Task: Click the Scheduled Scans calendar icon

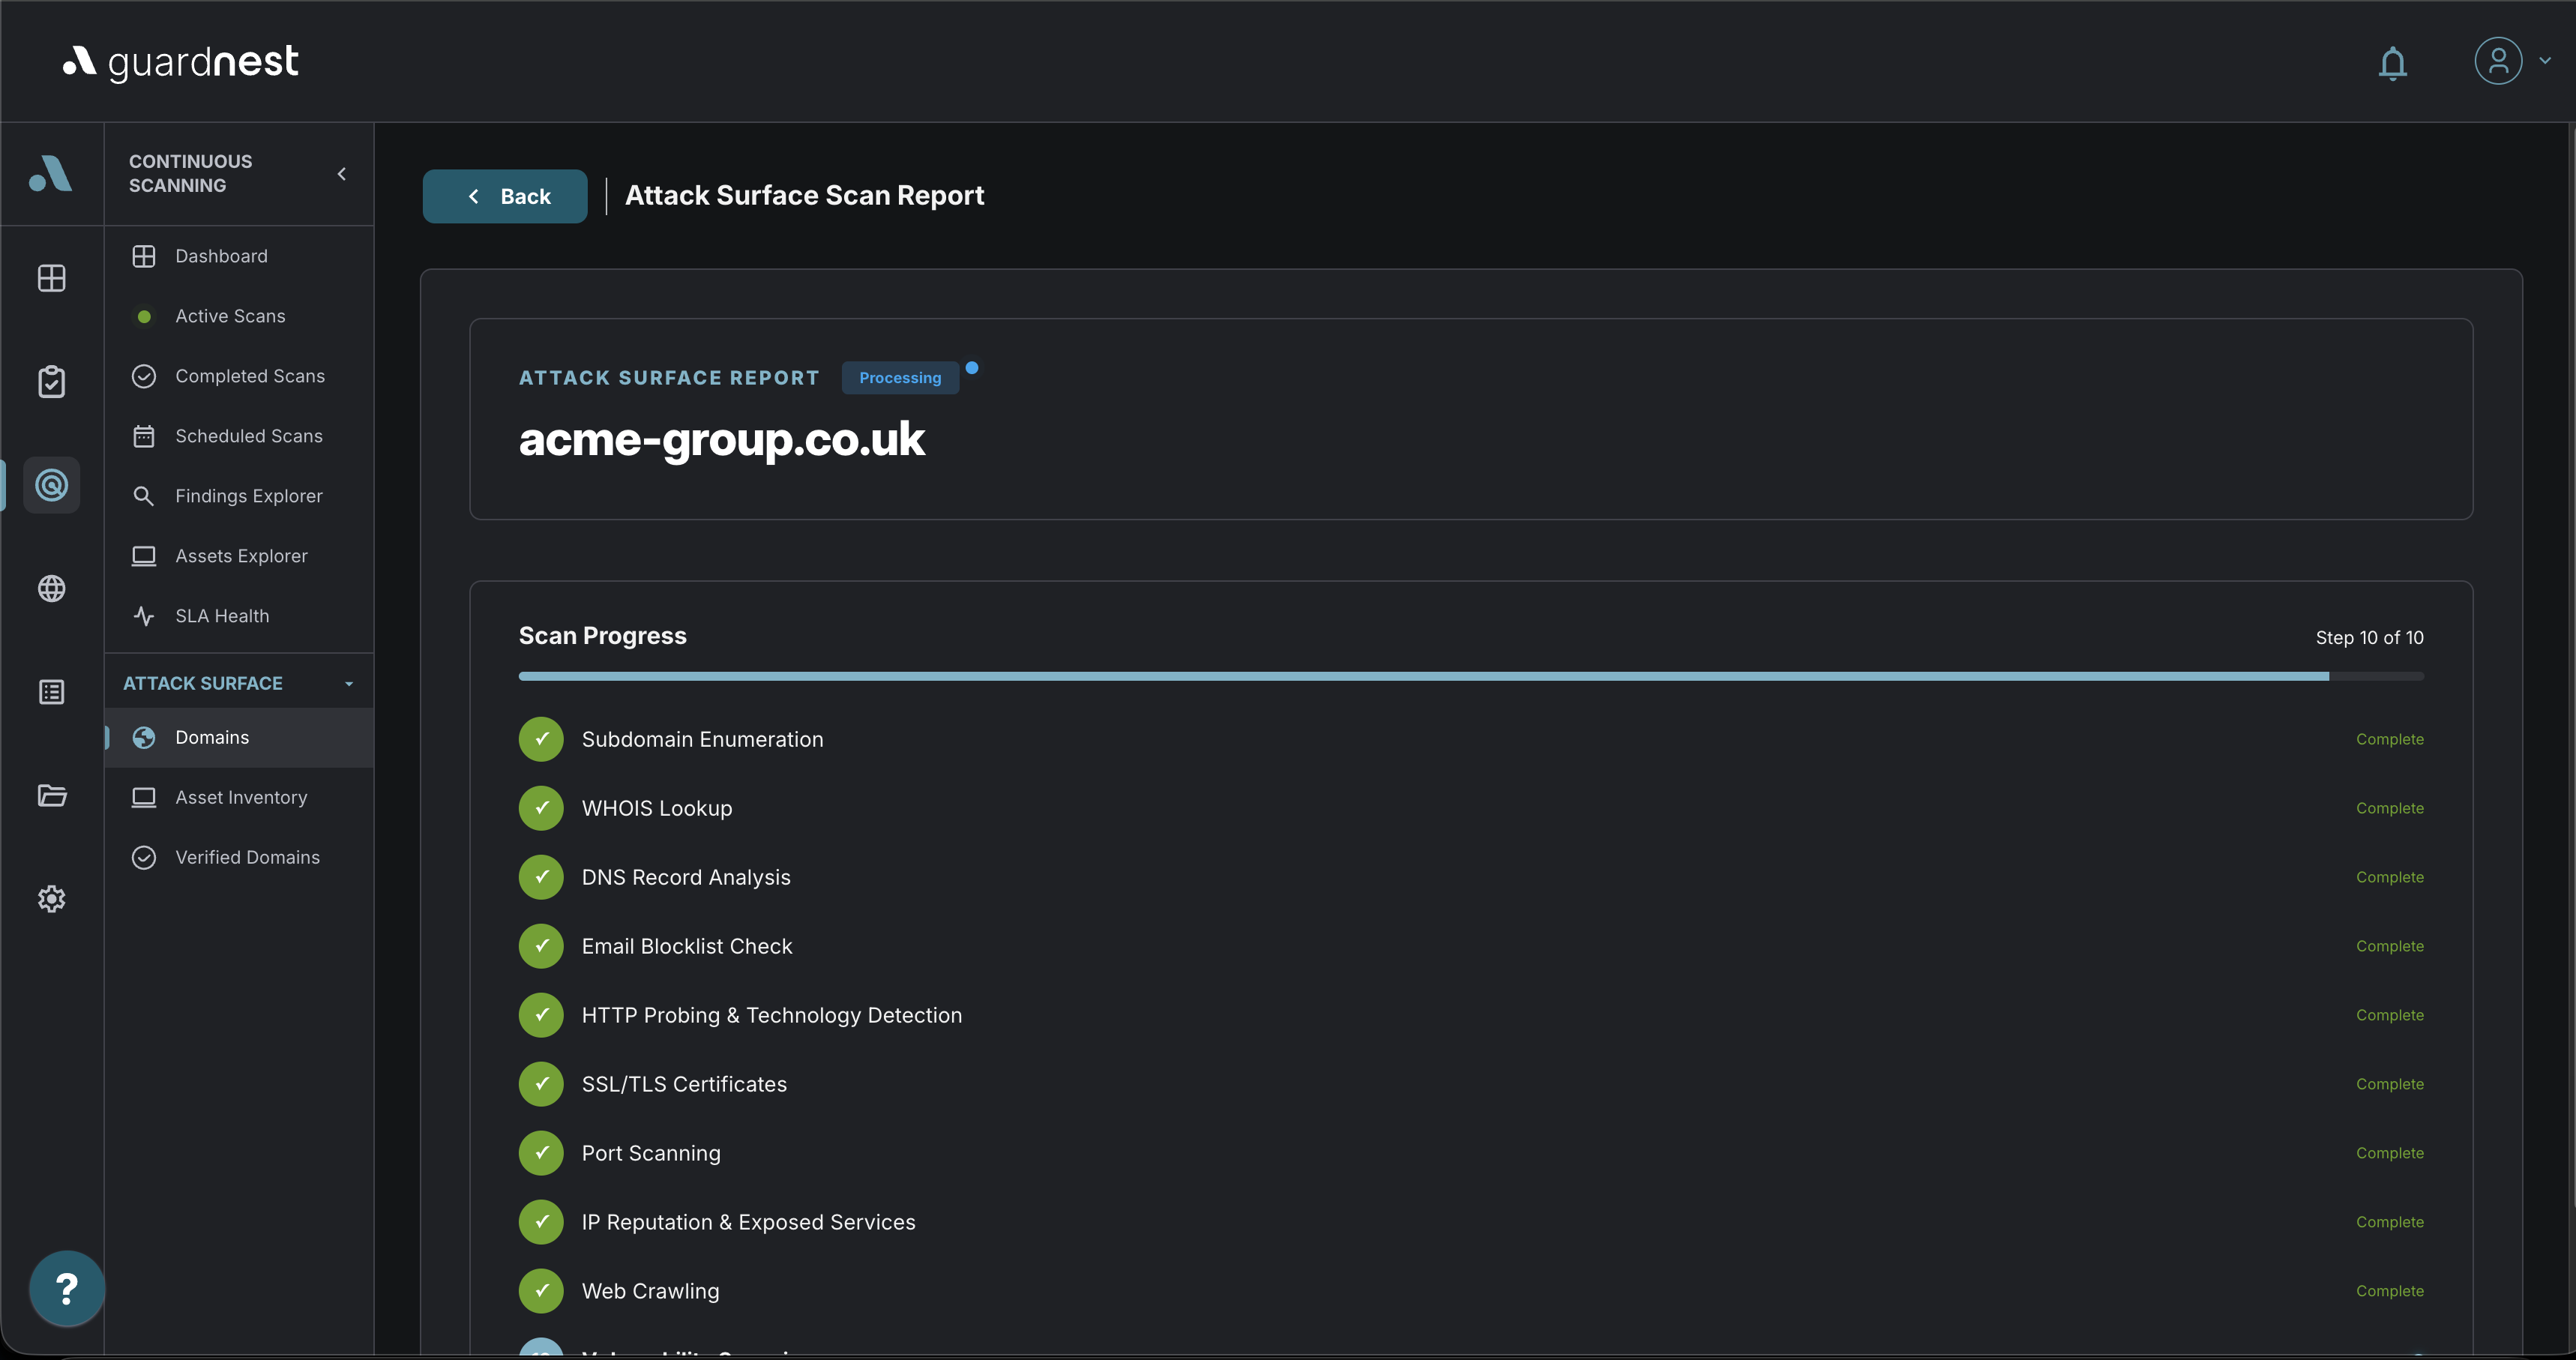Action: tap(144, 436)
